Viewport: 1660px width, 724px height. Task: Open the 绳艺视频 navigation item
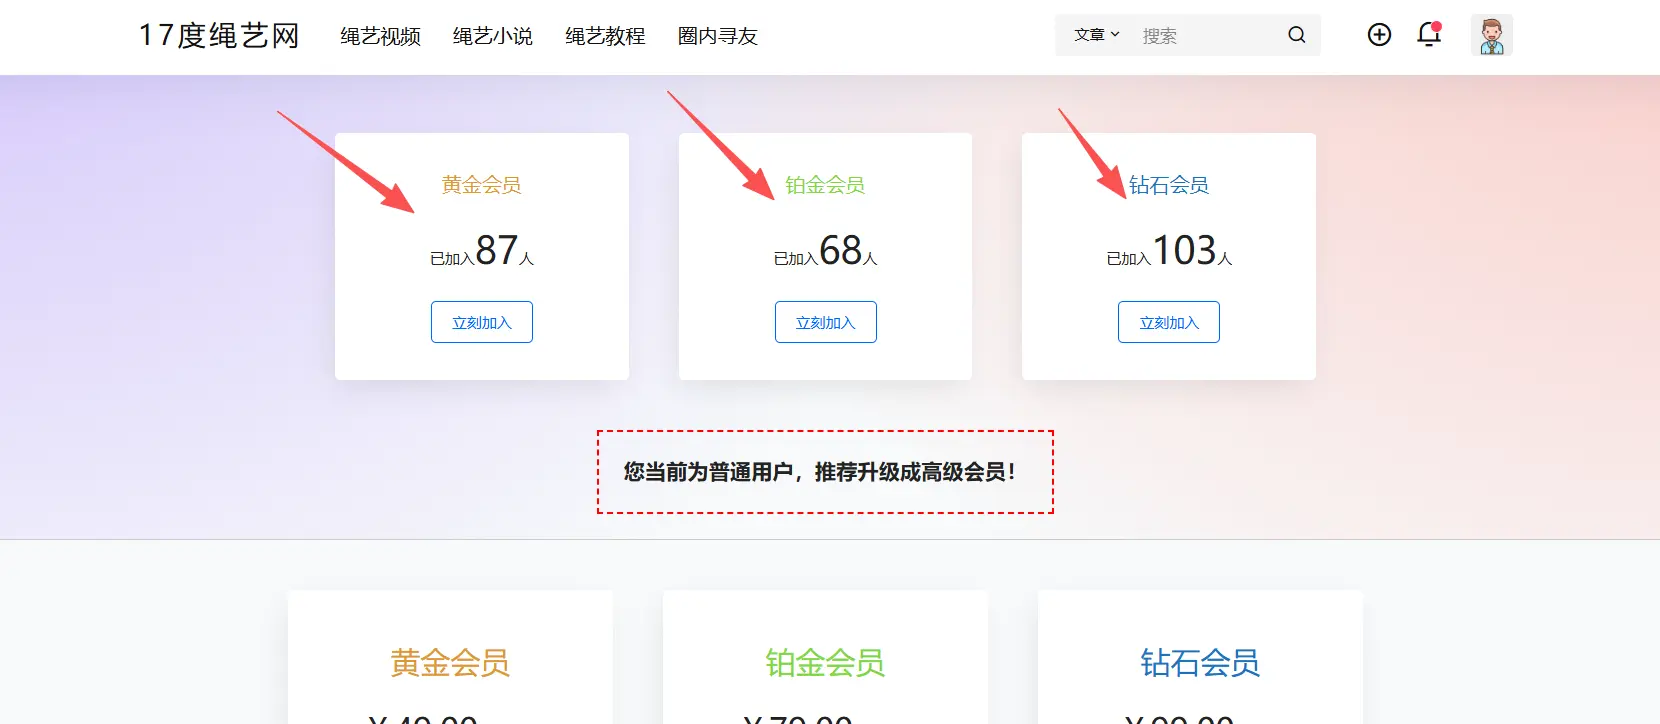(x=380, y=37)
